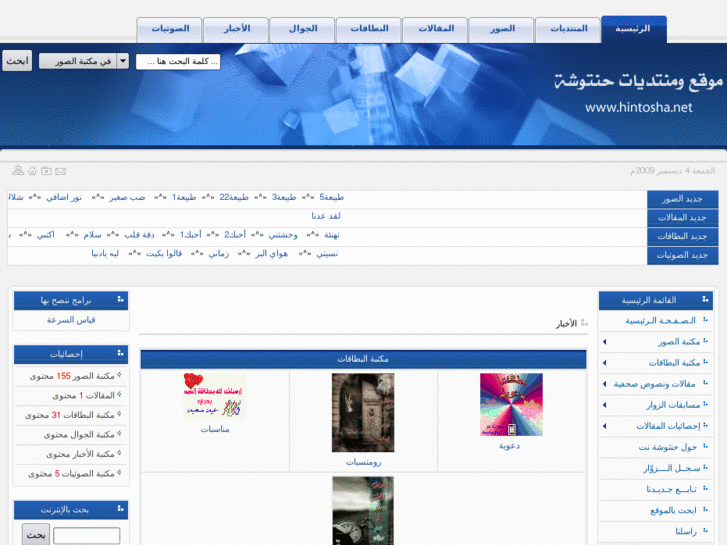Open the طبيعة22 link in the photos ticker

pos(234,197)
